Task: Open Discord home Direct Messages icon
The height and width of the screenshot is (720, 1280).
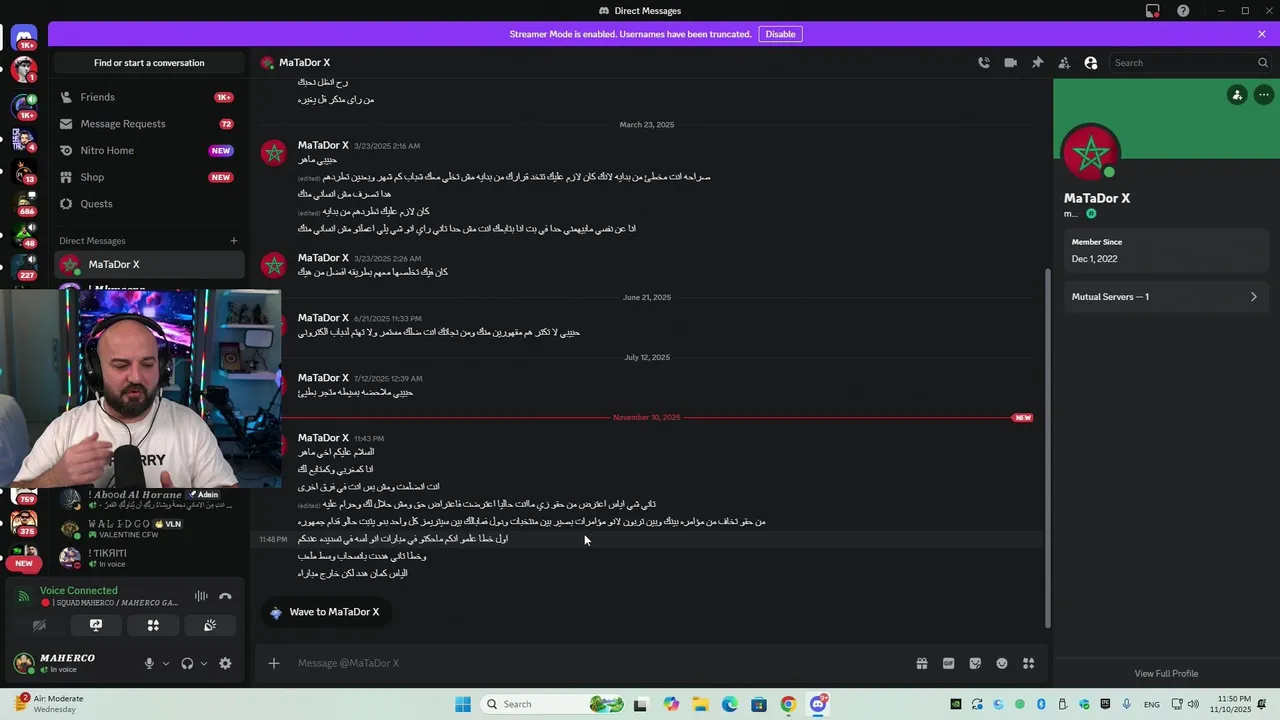Action: click(24, 38)
